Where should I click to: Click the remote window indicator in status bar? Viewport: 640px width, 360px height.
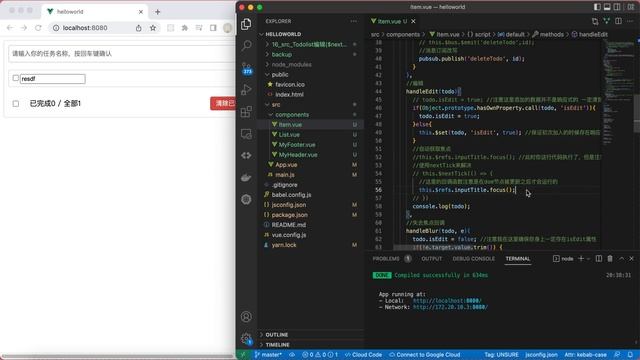[x=243, y=355]
